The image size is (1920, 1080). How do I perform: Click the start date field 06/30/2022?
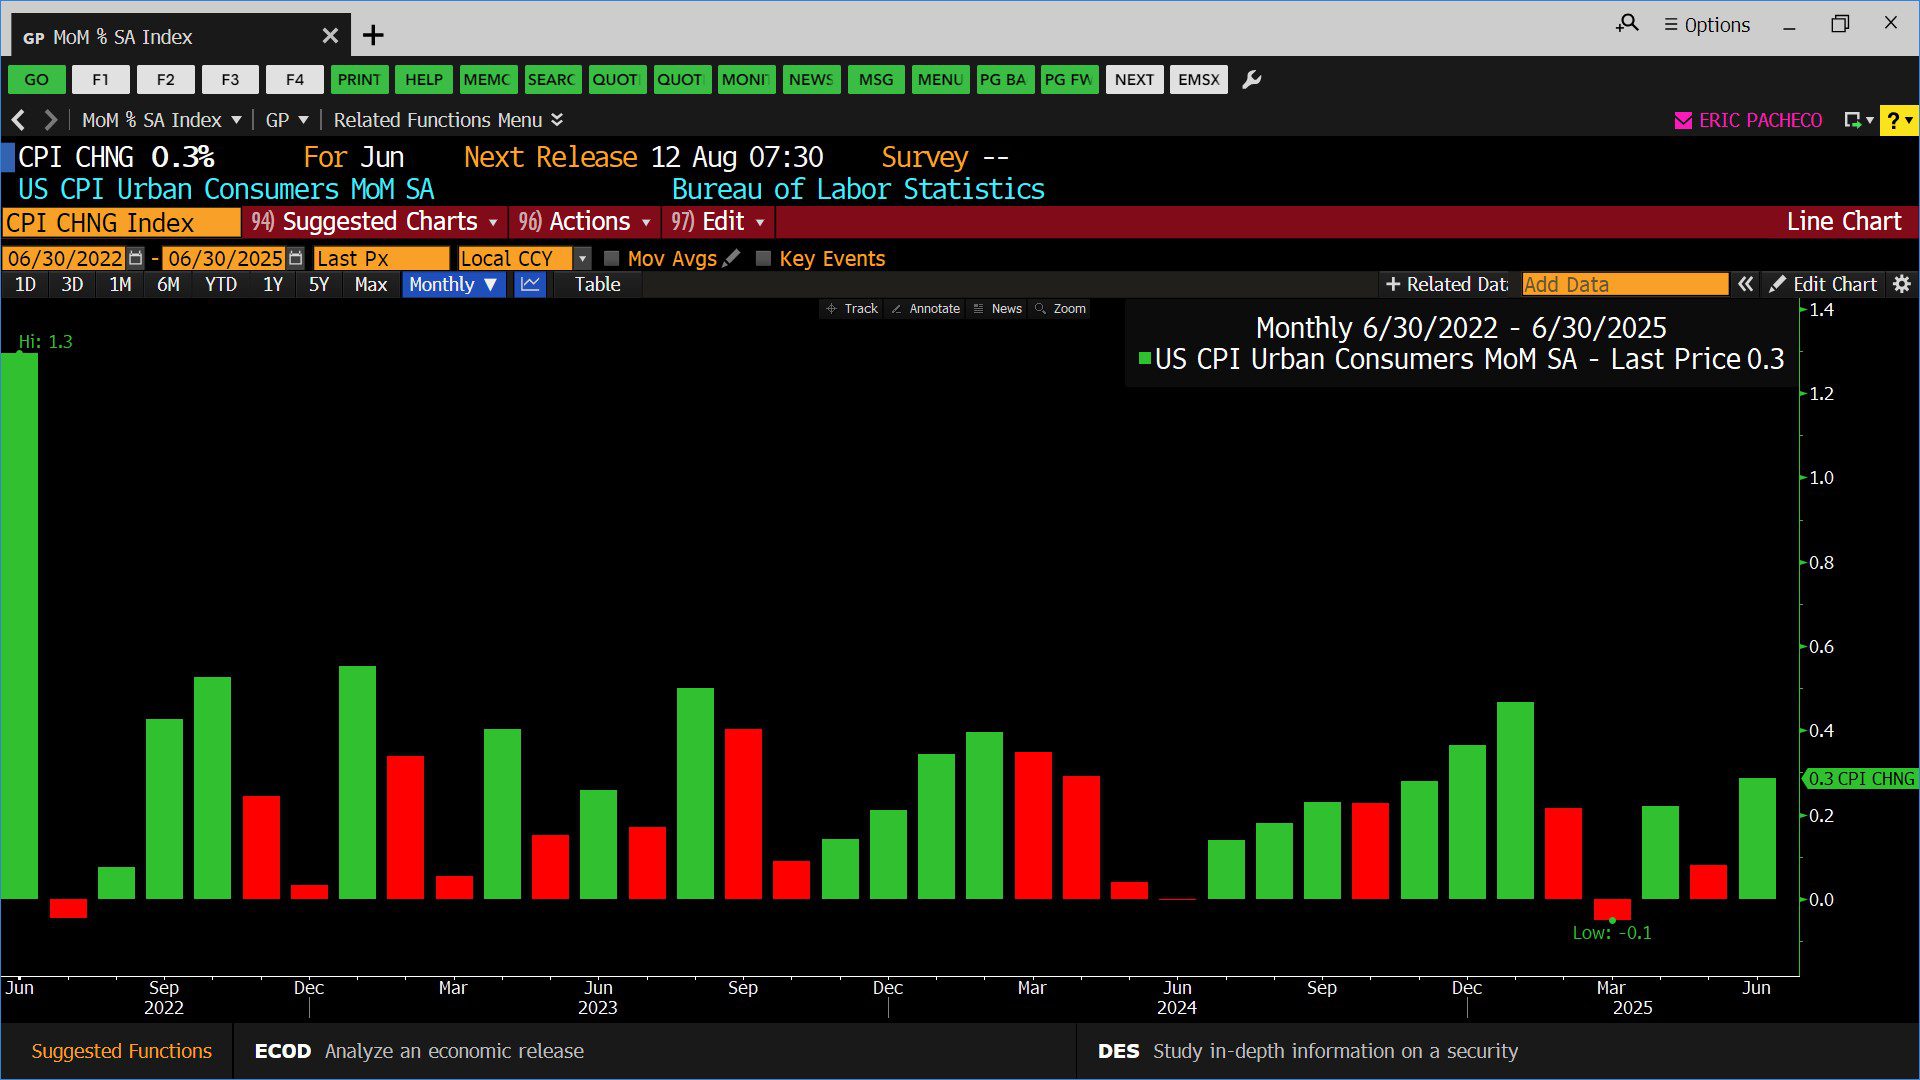[64, 258]
